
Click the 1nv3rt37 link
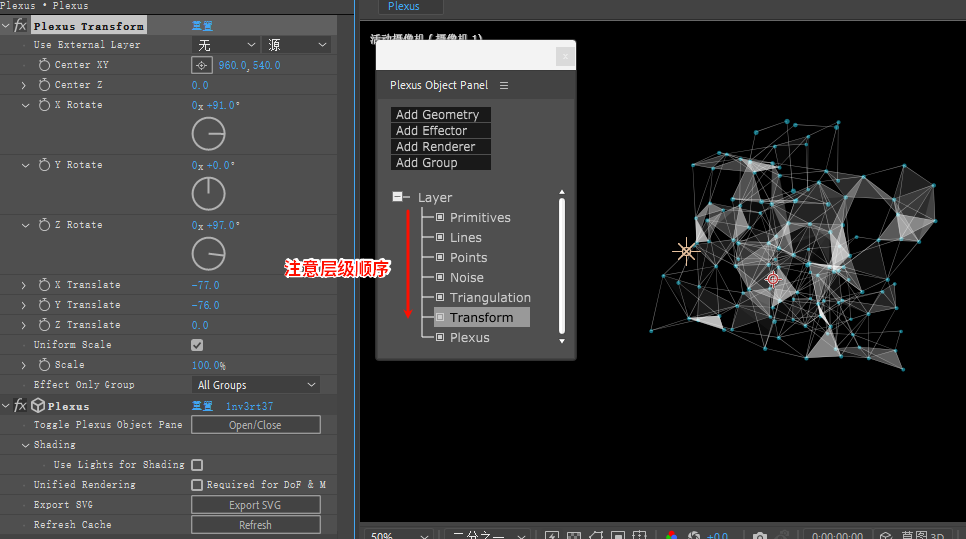pyautogui.click(x=250, y=406)
